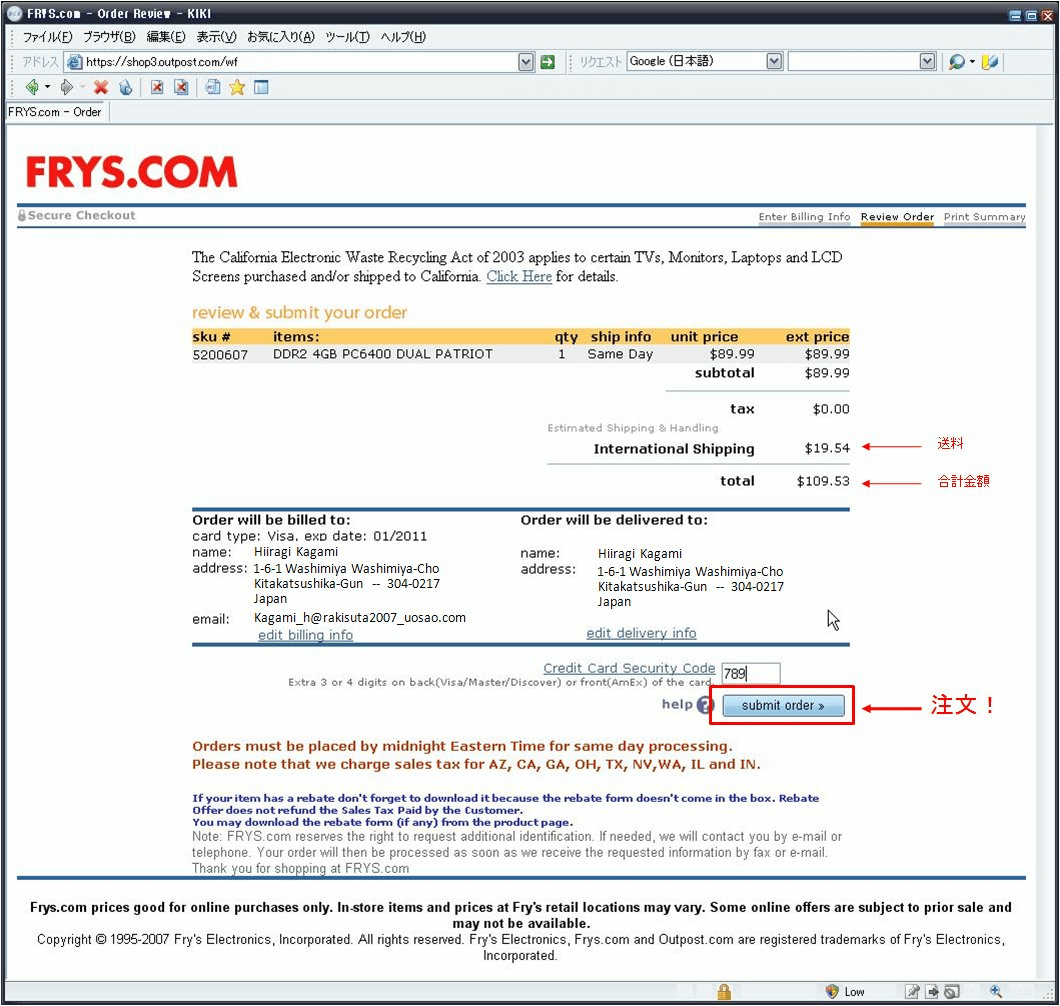Viewport: 1060px width, 1006px height.
Task: Open the Print Summary step link
Action: [x=984, y=217]
